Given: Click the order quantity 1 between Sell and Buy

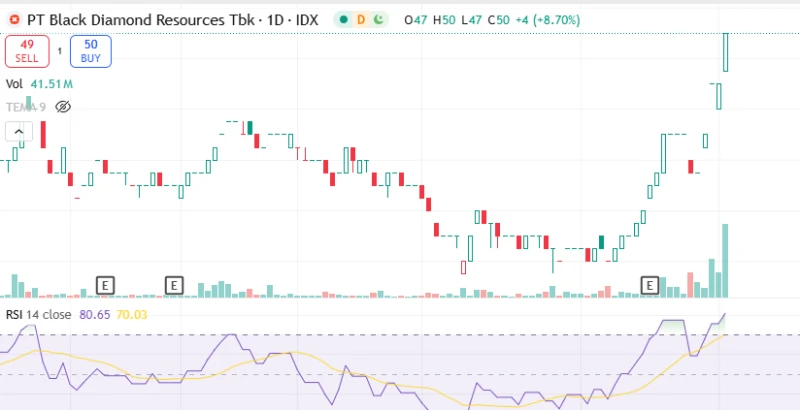Looking at the screenshot, I should pos(59,51).
